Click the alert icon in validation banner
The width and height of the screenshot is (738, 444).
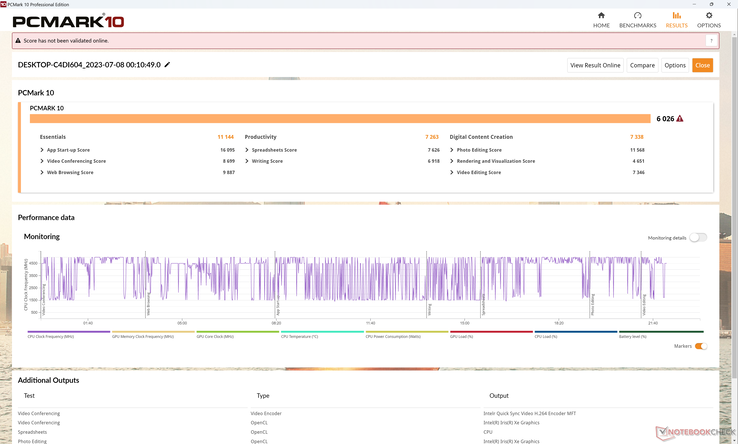coord(19,41)
